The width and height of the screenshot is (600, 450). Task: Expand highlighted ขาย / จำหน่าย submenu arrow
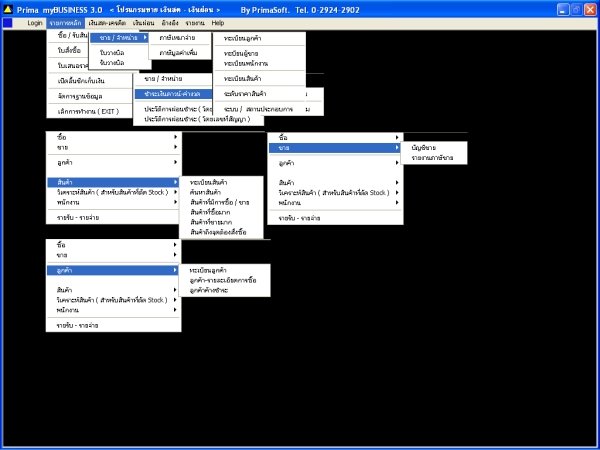click(x=145, y=37)
